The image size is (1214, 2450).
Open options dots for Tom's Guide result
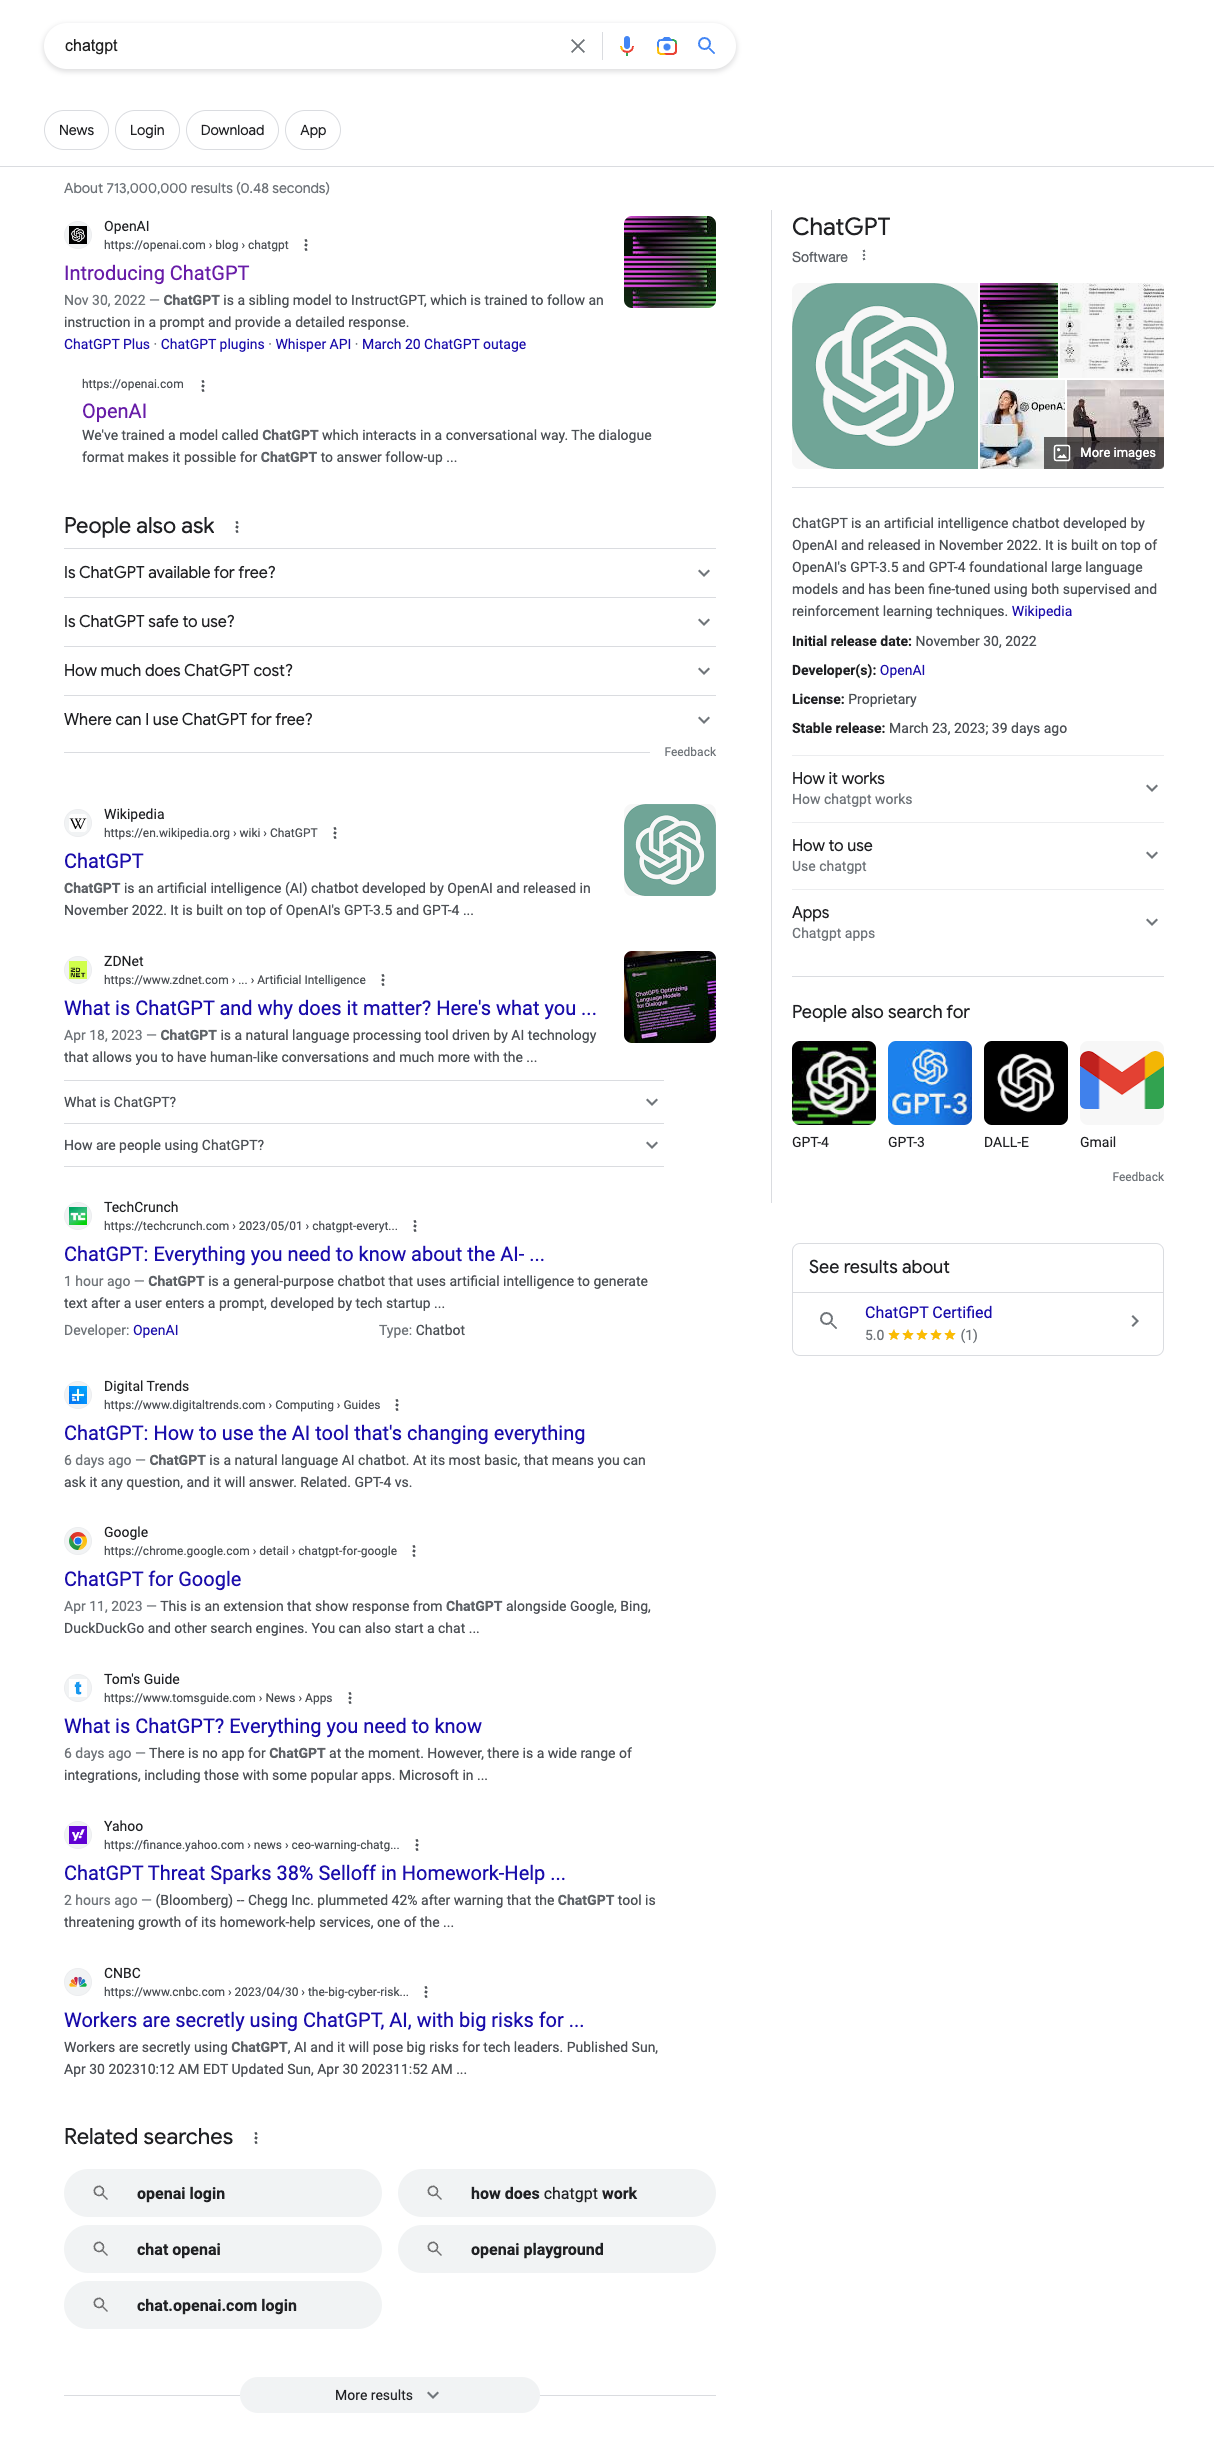(x=350, y=1698)
